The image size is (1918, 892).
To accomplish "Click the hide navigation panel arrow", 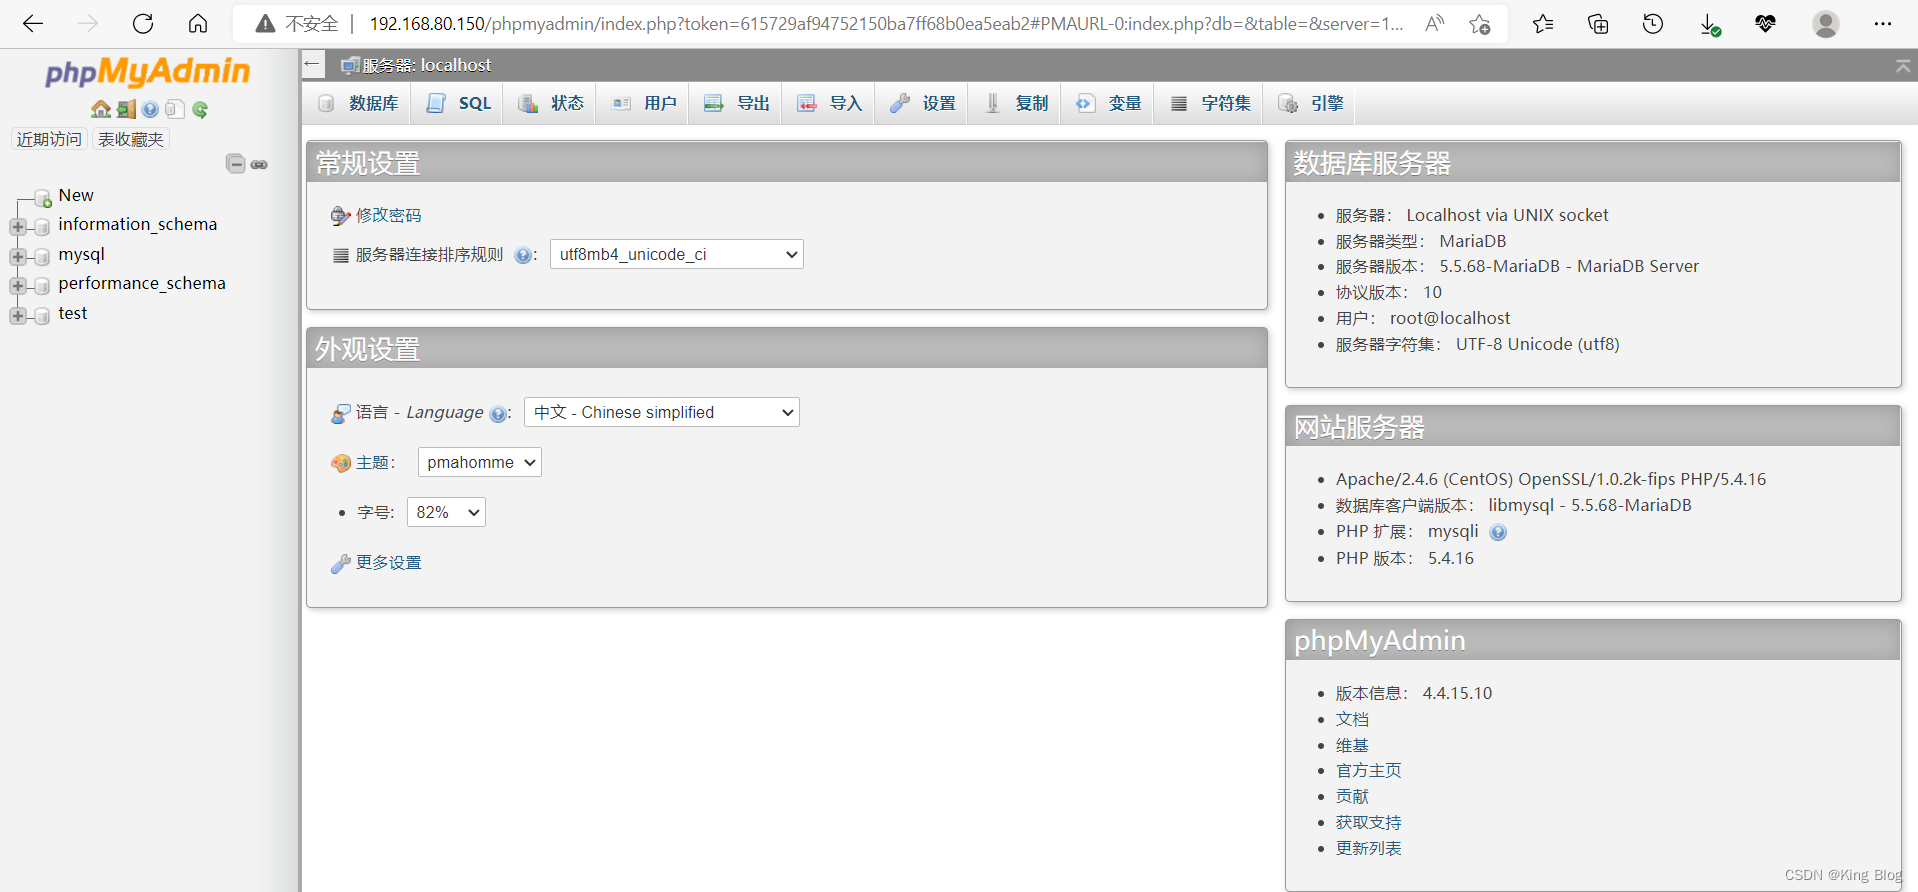I will click(x=312, y=65).
